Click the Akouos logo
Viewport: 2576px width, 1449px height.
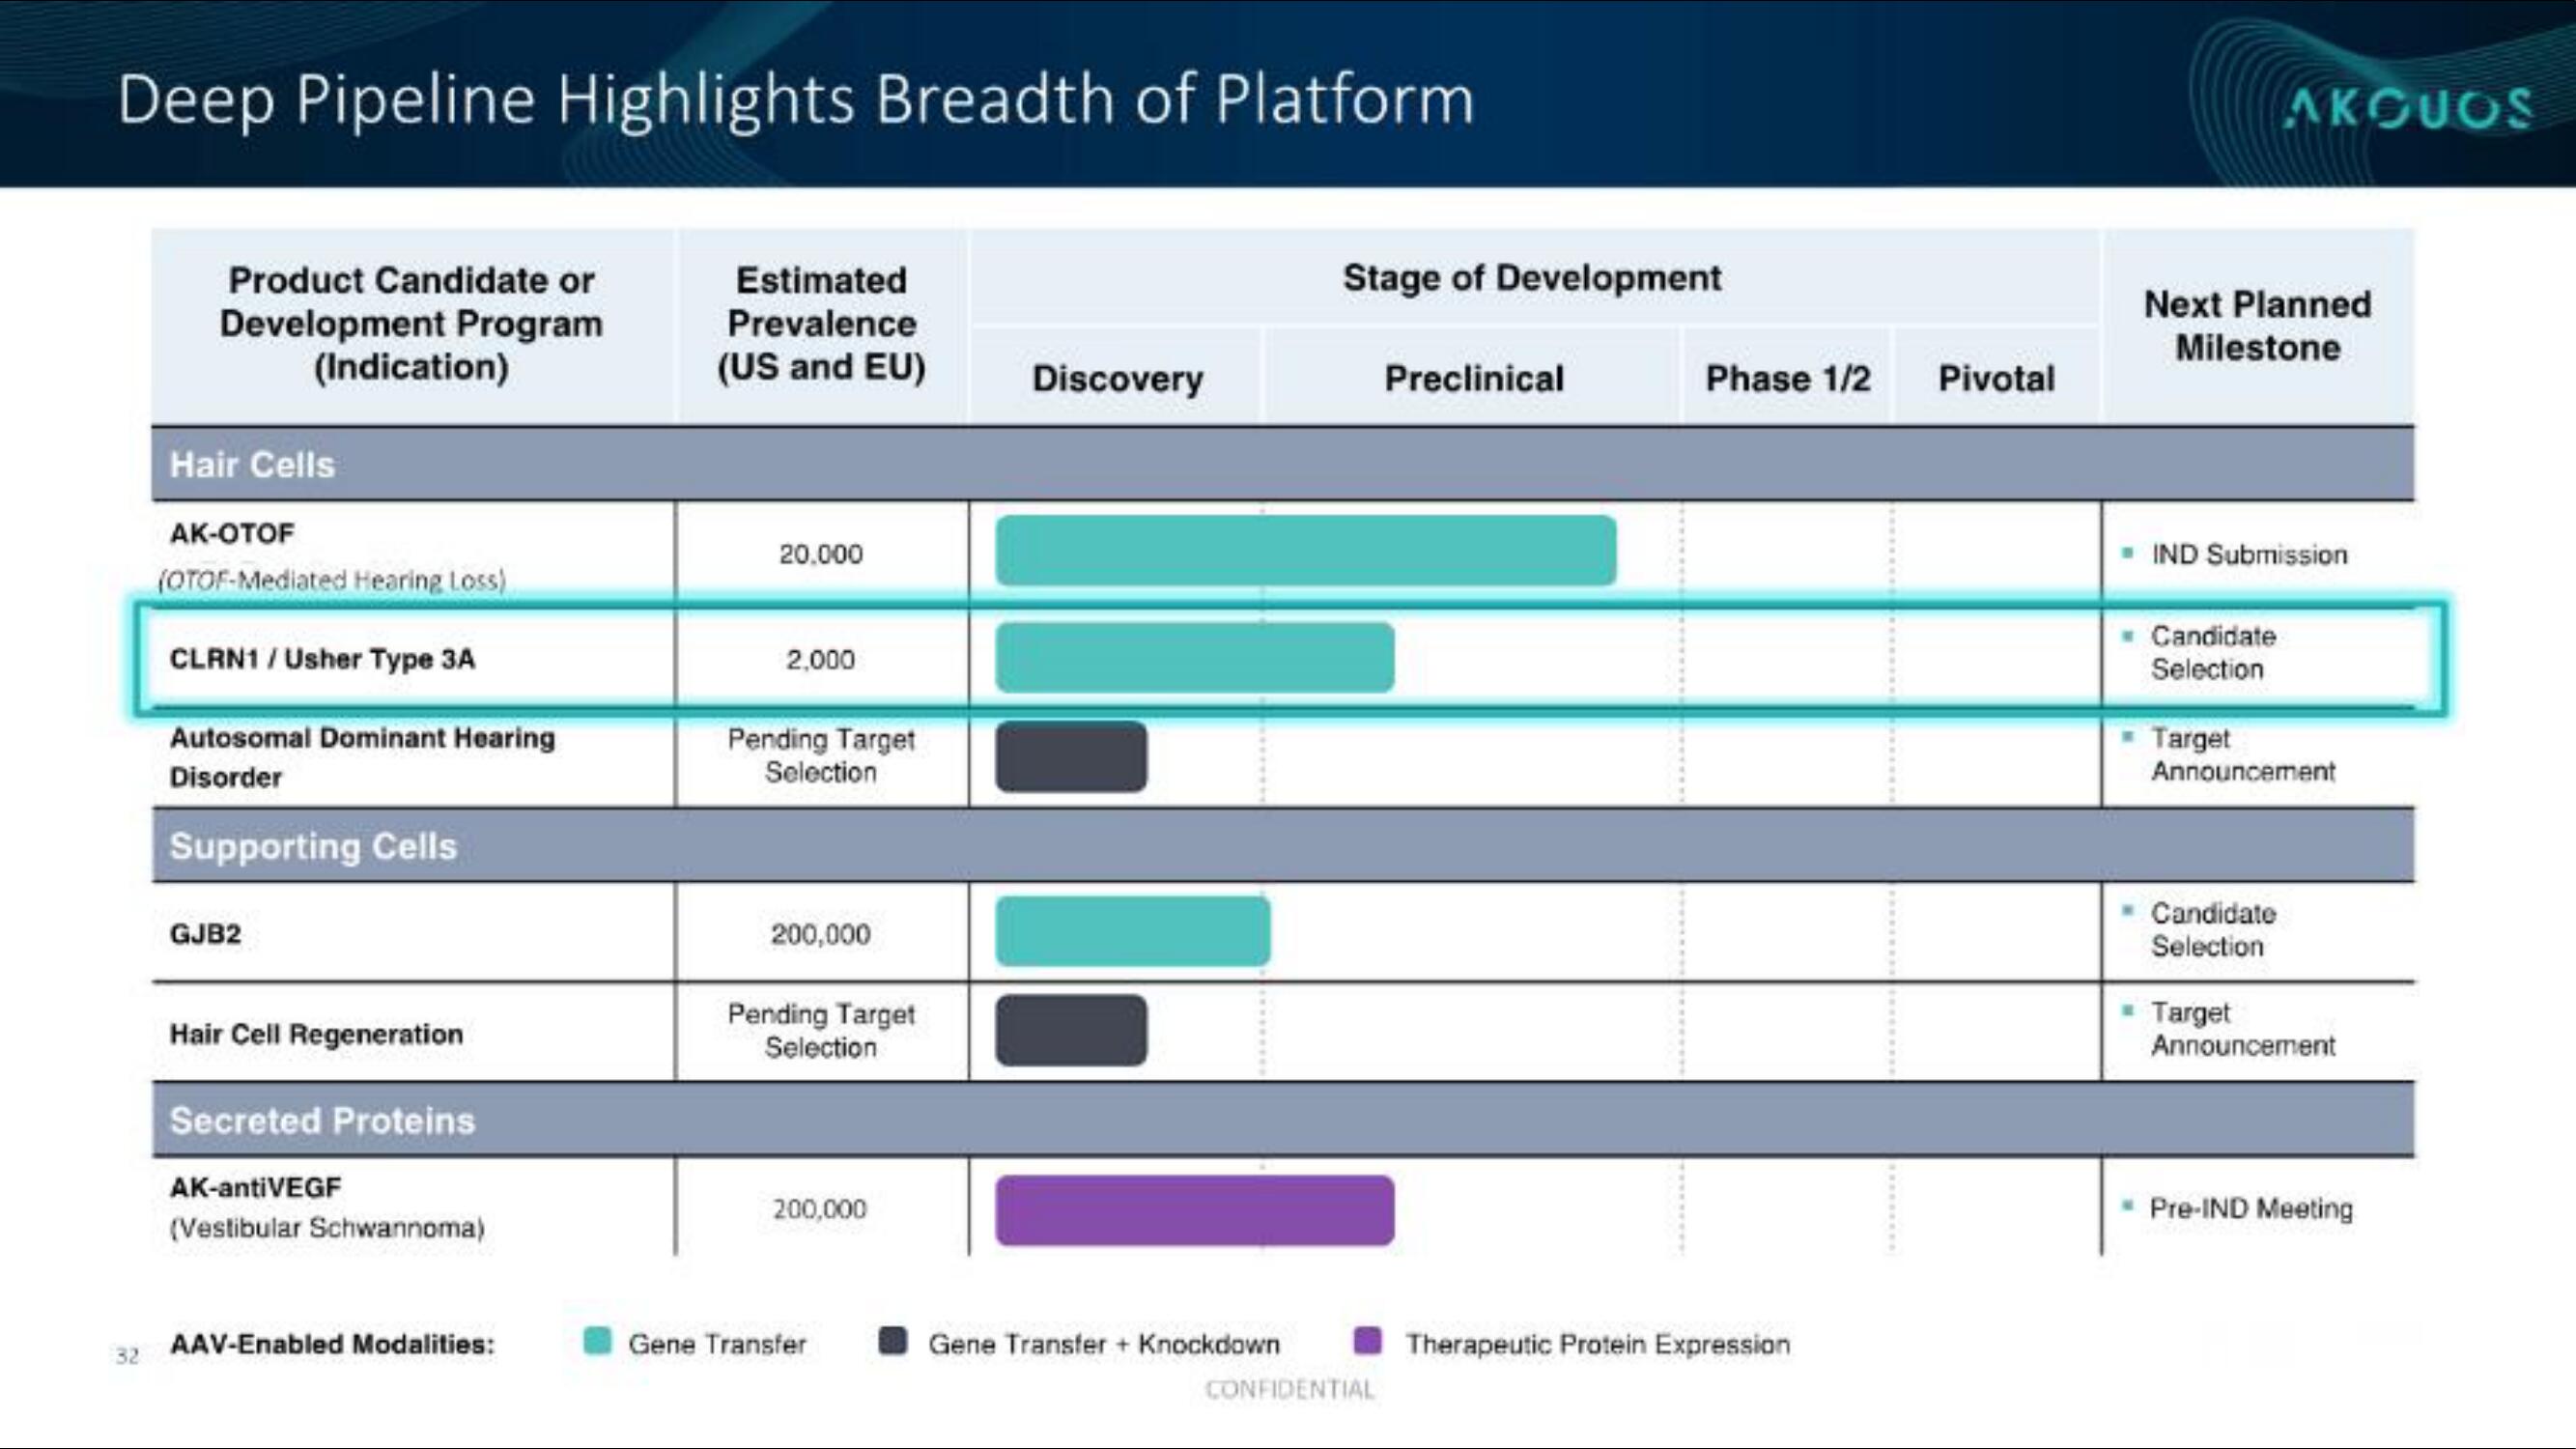pos(2407,107)
